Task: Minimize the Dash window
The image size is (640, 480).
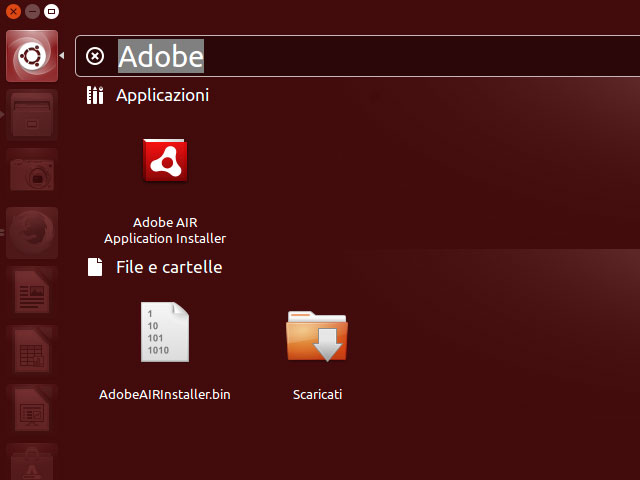Action: [32, 11]
